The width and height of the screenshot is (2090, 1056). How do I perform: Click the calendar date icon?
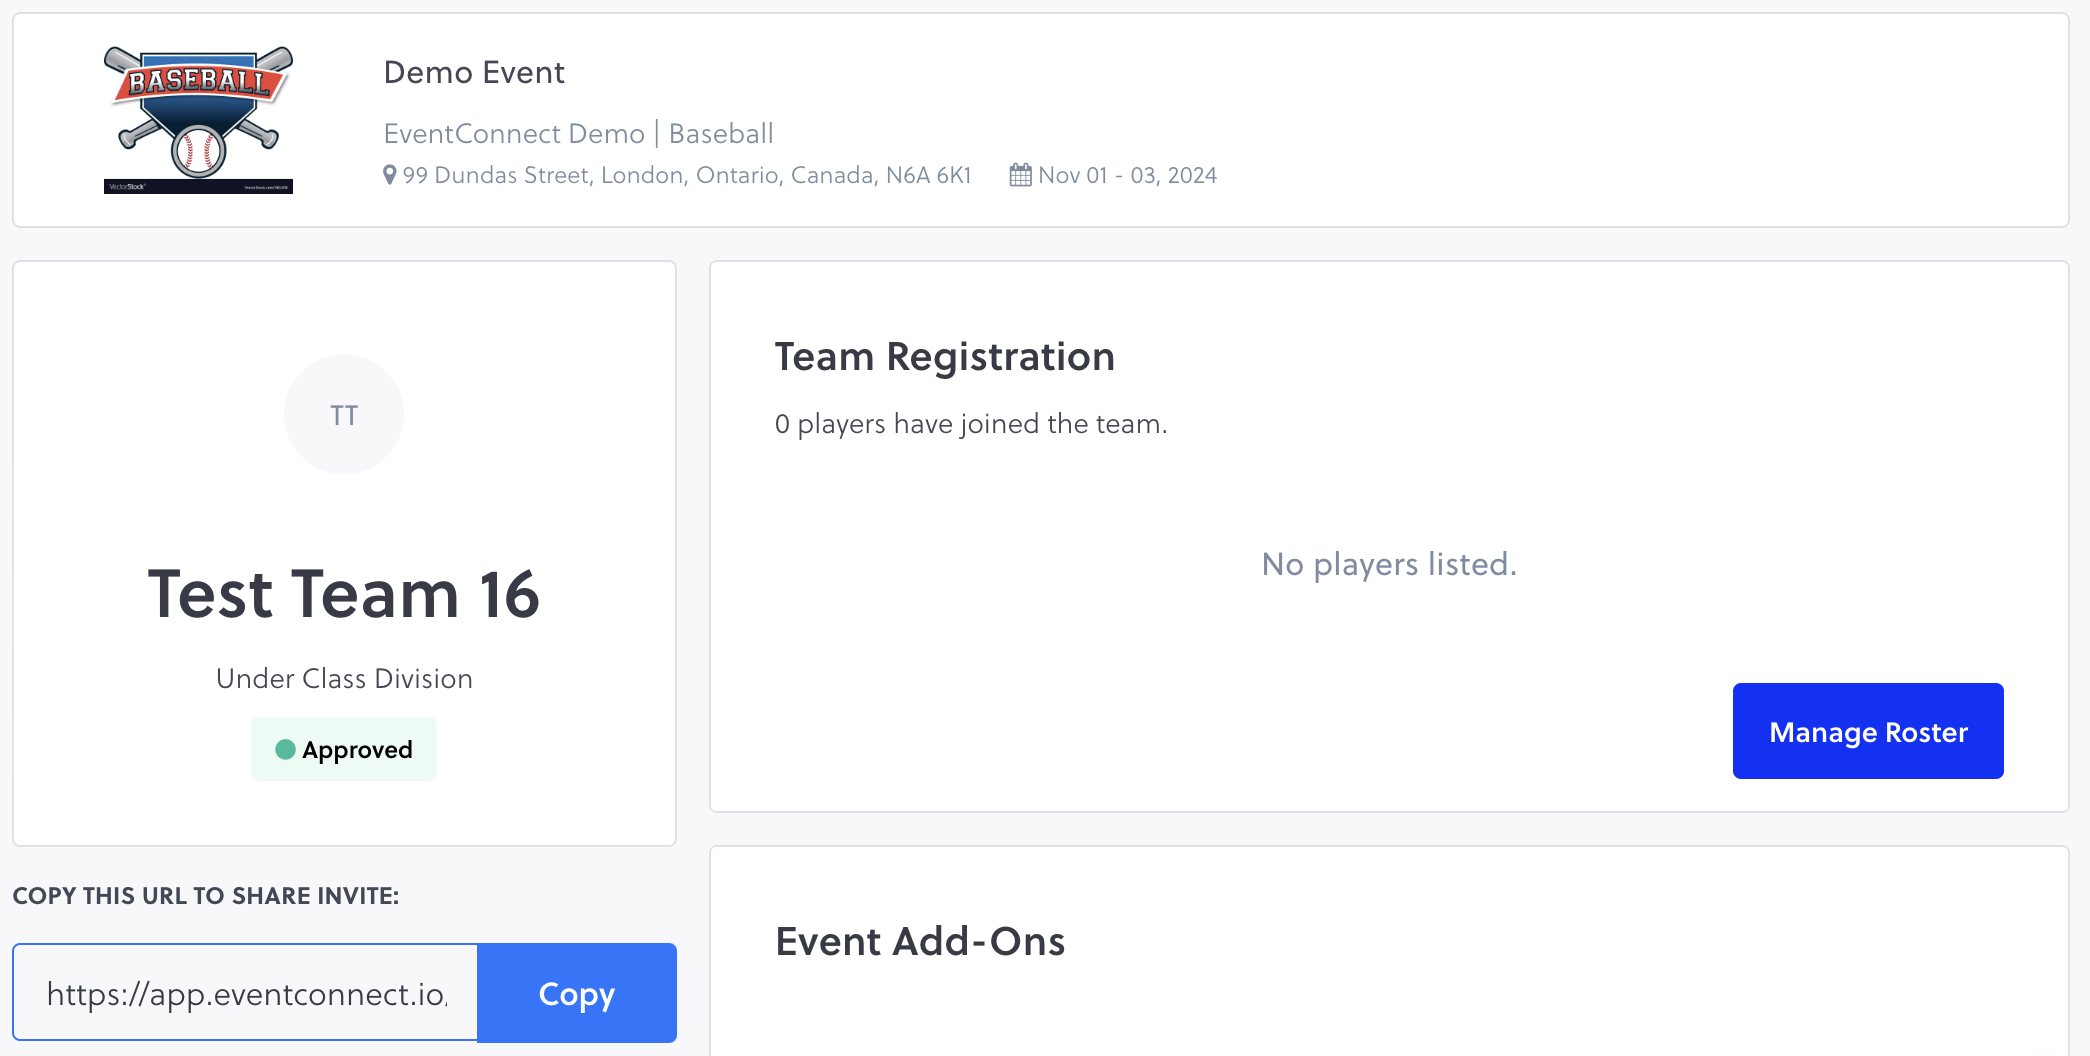tap(1020, 175)
